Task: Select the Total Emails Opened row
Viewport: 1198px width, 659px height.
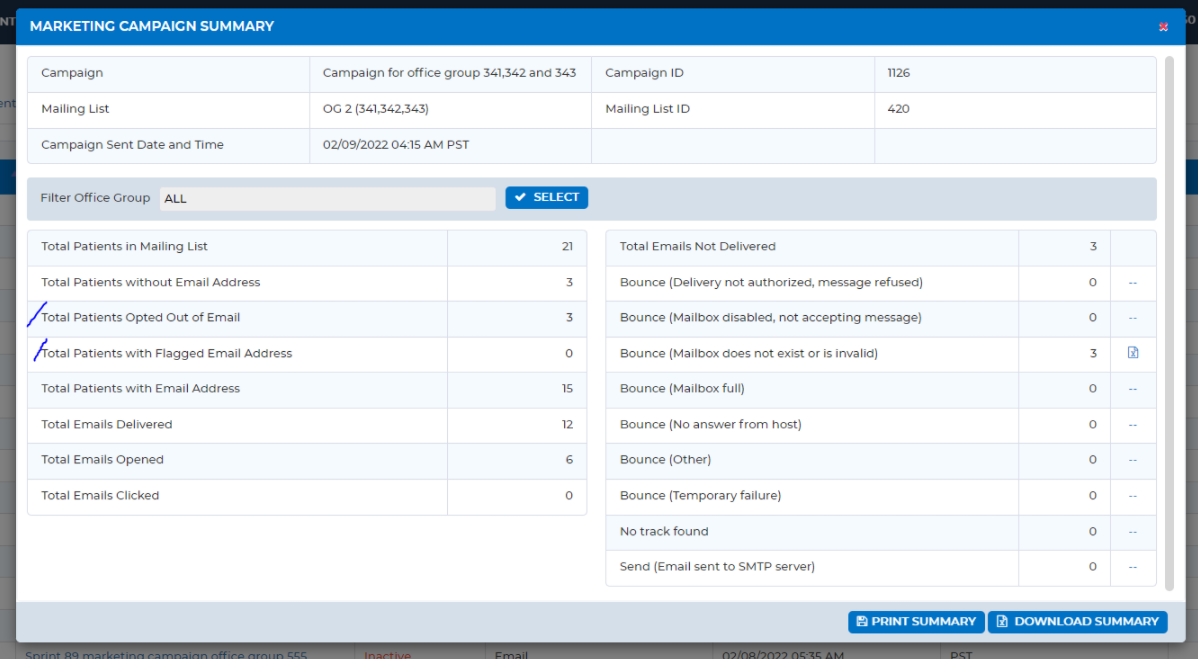Action: pos(307,460)
